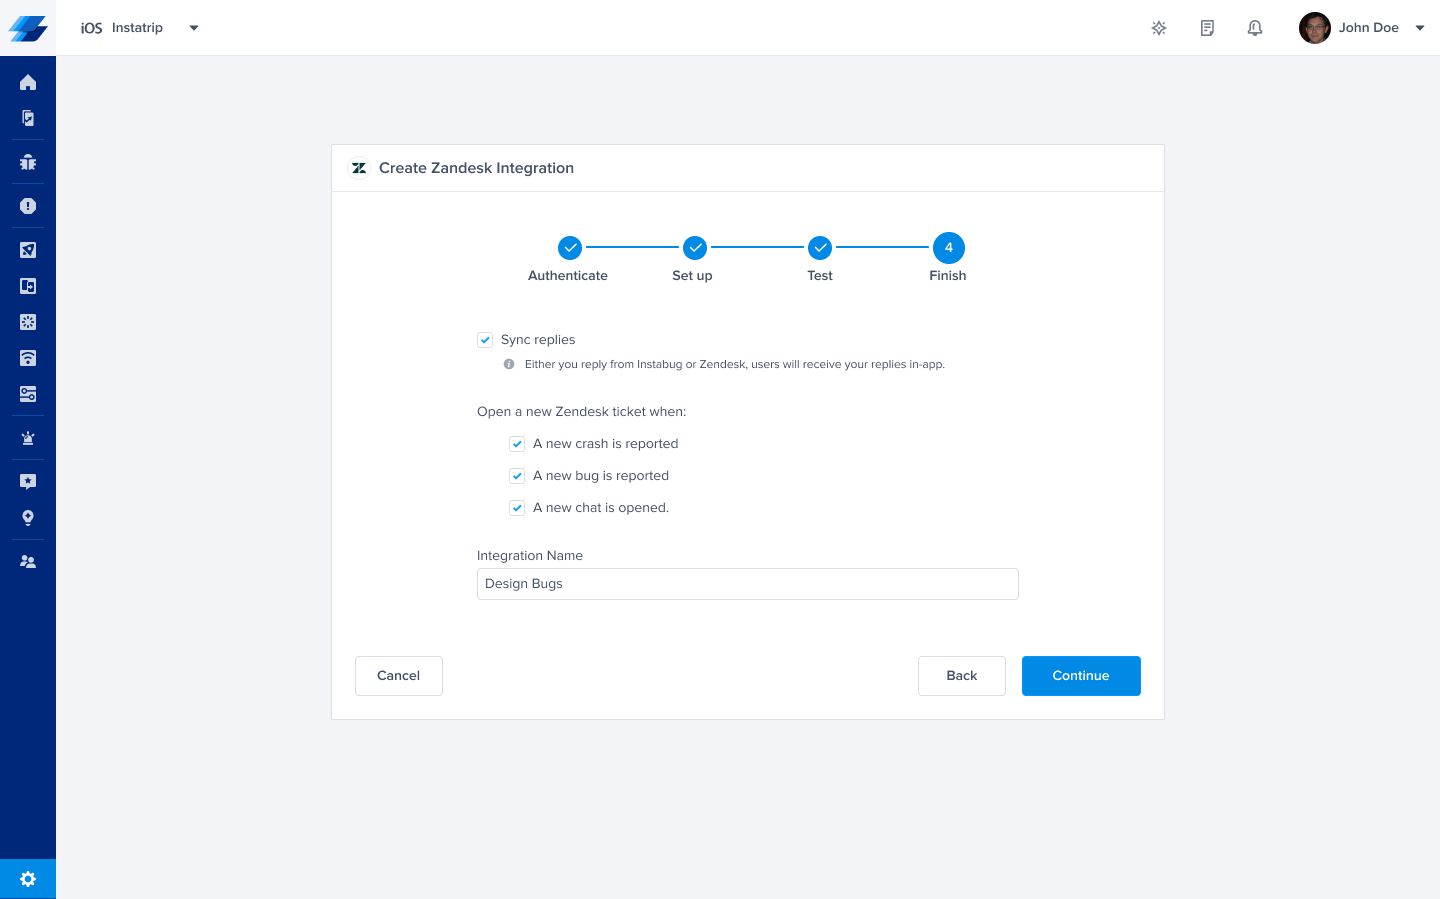Screen dimensions: 1440x899
Task: Uncheck A new crash is reported
Action: click(x=517, y=444)
